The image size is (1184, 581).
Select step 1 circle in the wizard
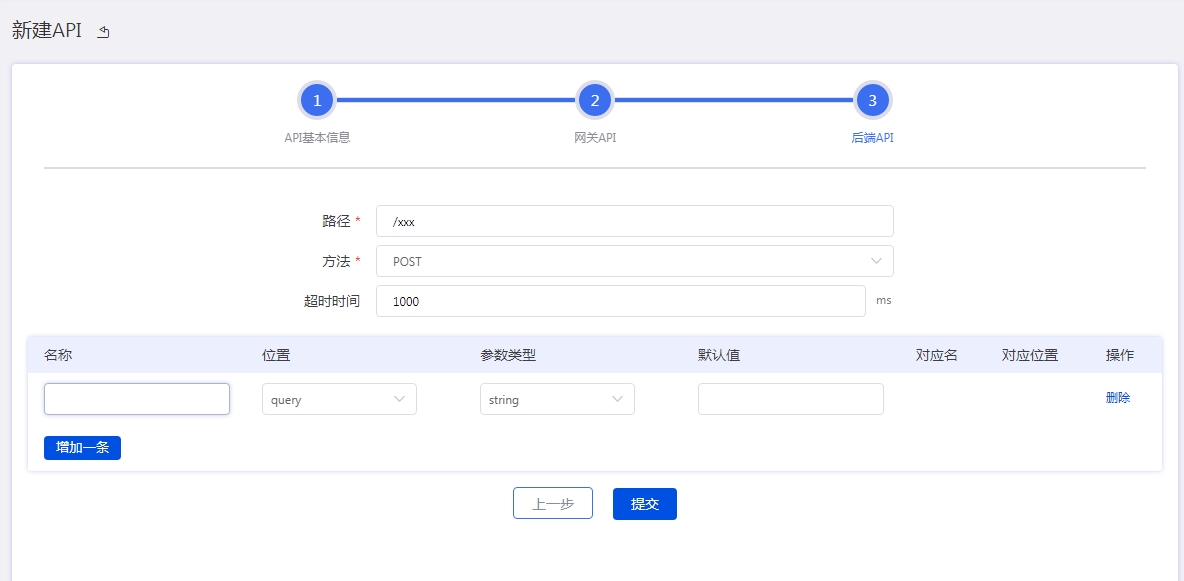tap(317, 100)
